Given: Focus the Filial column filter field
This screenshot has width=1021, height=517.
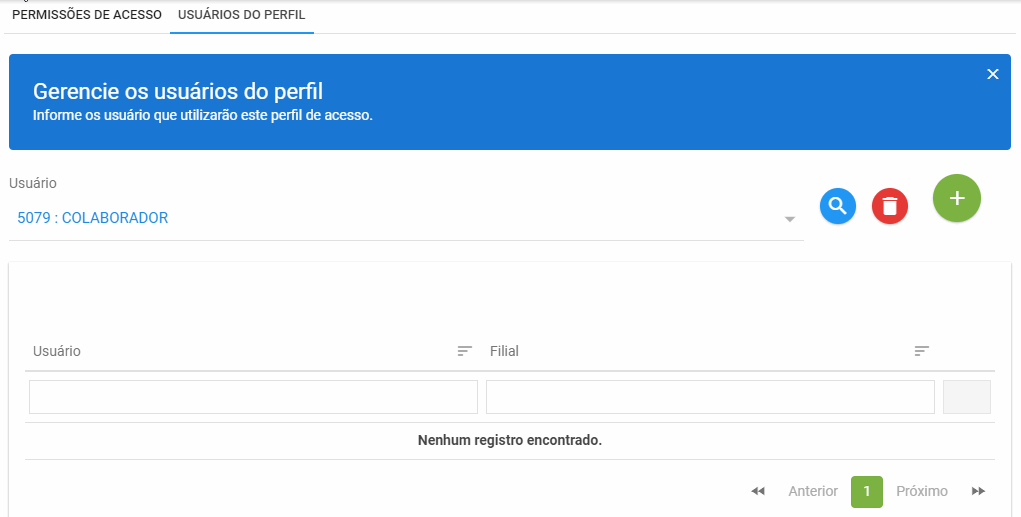Looking at the screenshot, I should tap(710, 397).
